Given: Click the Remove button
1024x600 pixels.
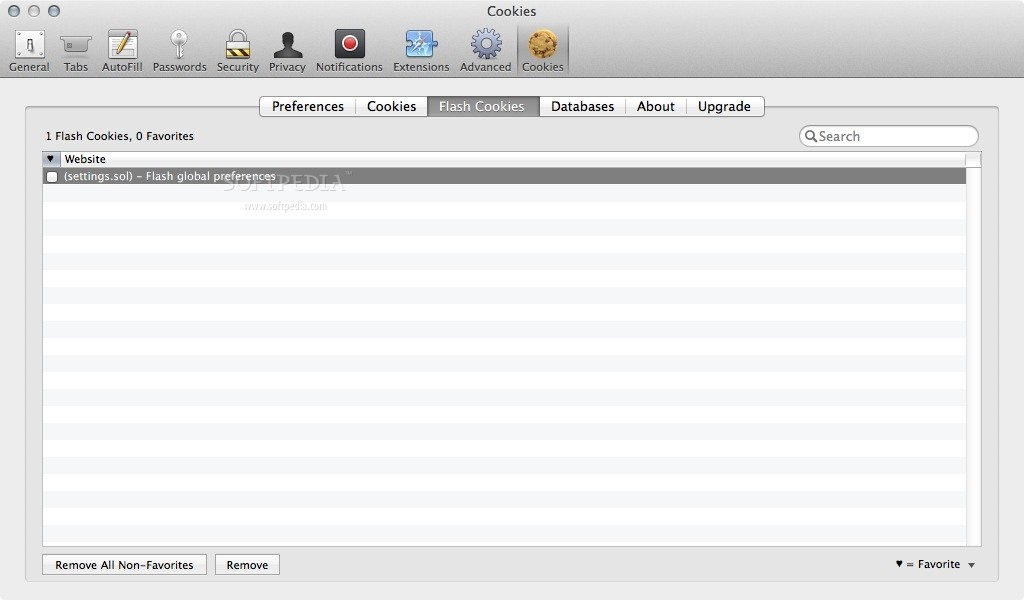Looking at the screenshot, I should coord(247,564).
